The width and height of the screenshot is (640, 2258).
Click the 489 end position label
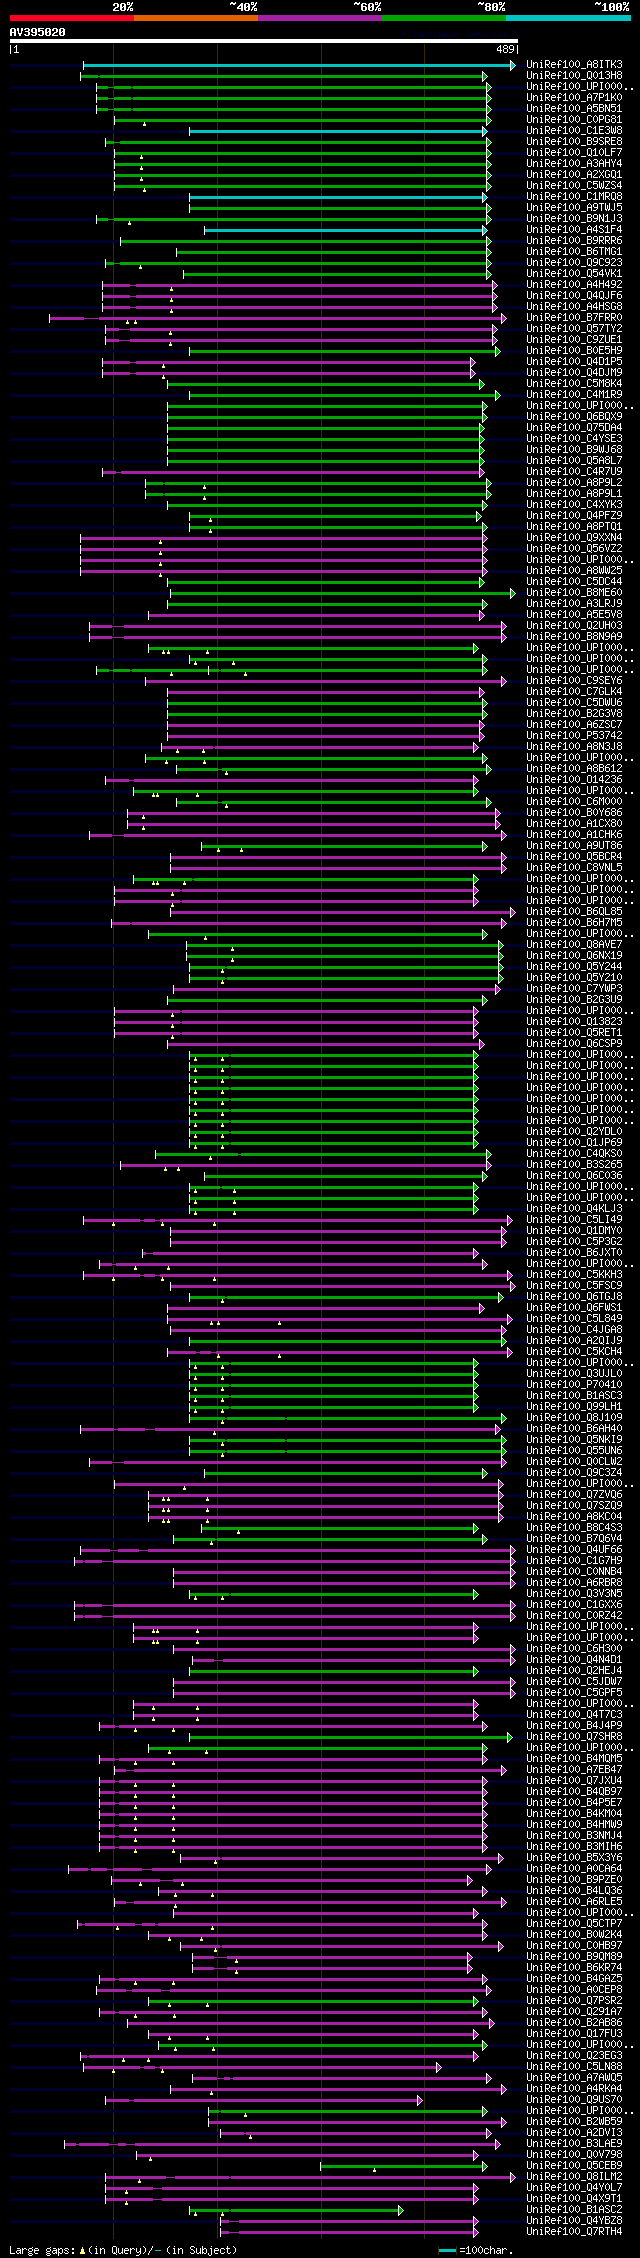click(505, 49)
